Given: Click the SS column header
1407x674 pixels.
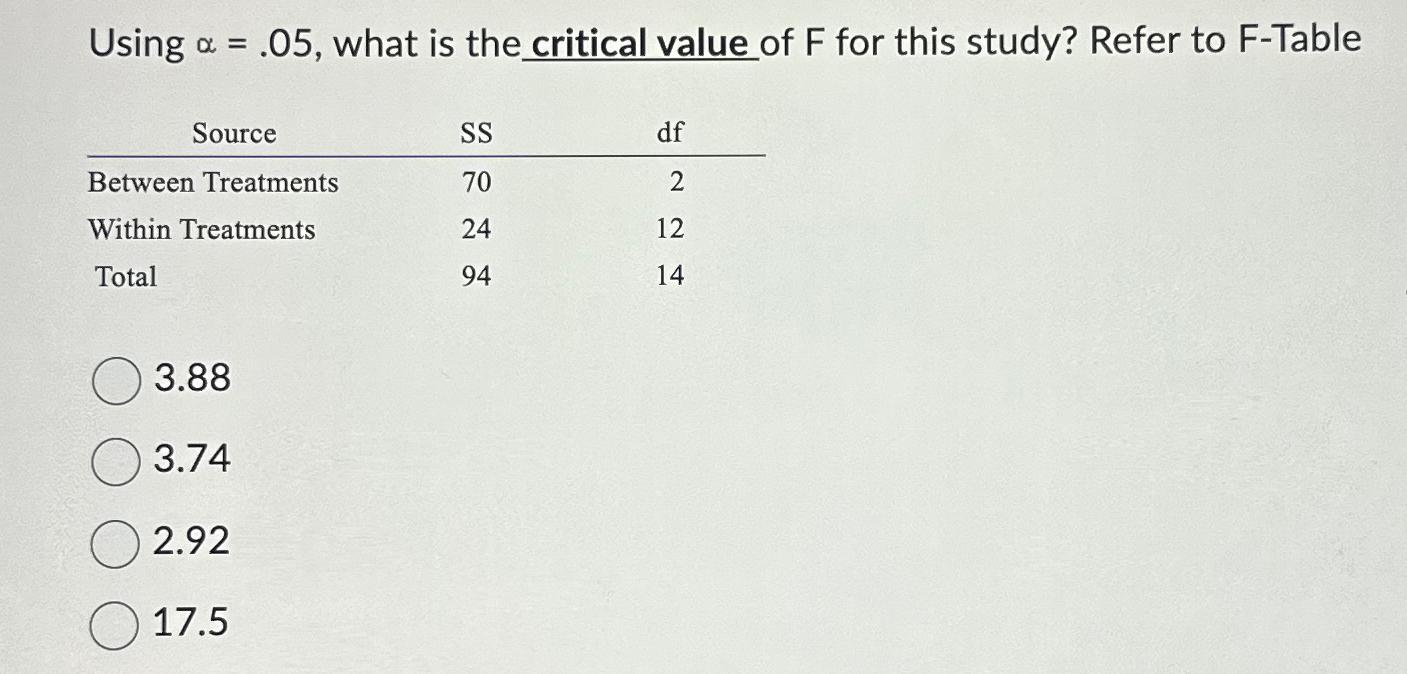Looking at the screenshot, I should click(474, 133).
